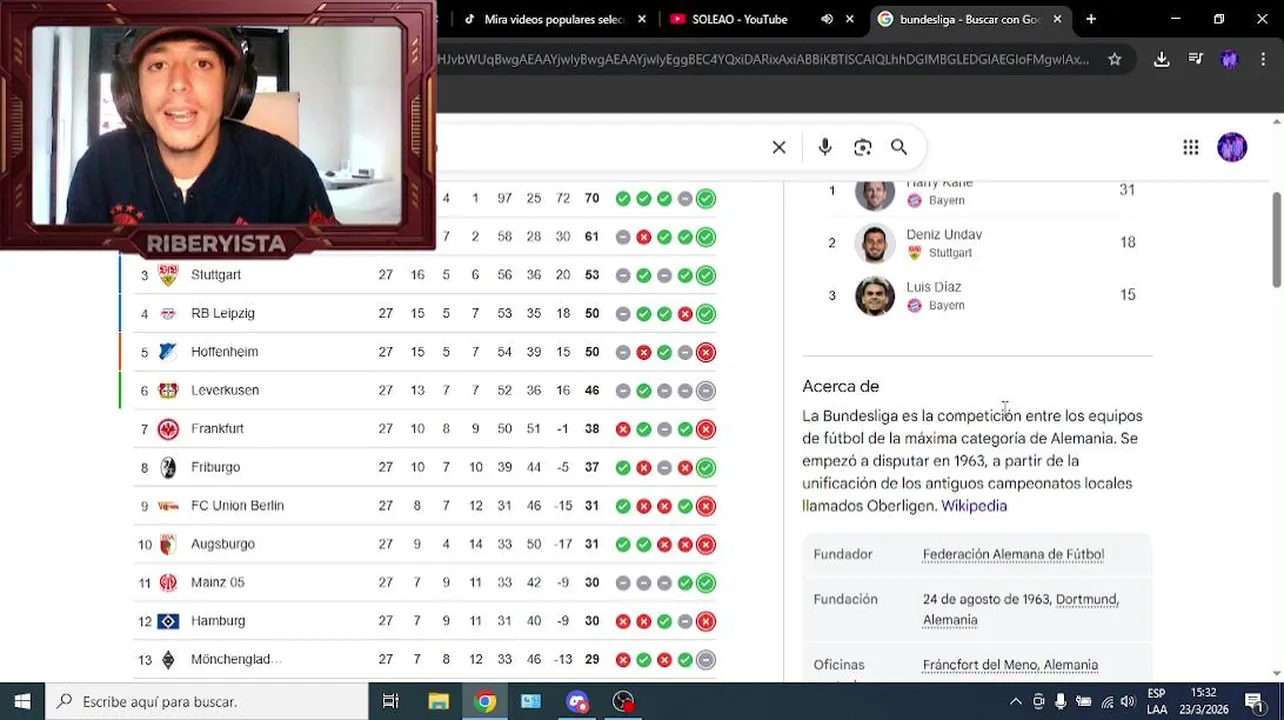Open the volume control in system tray
Screen dimensions: 1284x720
(x=1128, y=702)
